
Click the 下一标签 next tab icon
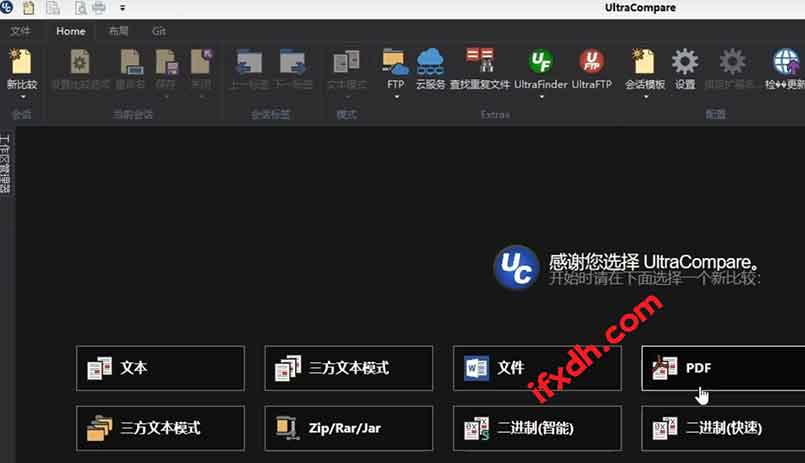[x=293, y=62]
